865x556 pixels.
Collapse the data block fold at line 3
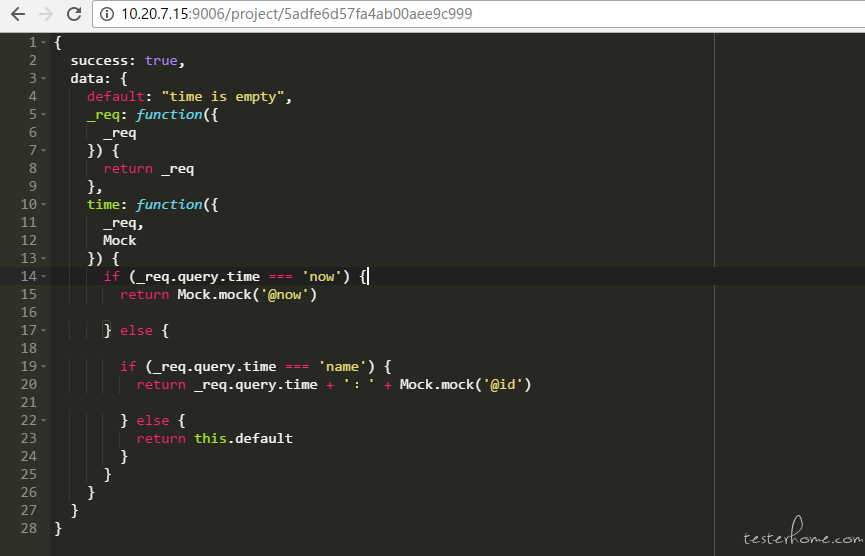(x=44, y=78)
